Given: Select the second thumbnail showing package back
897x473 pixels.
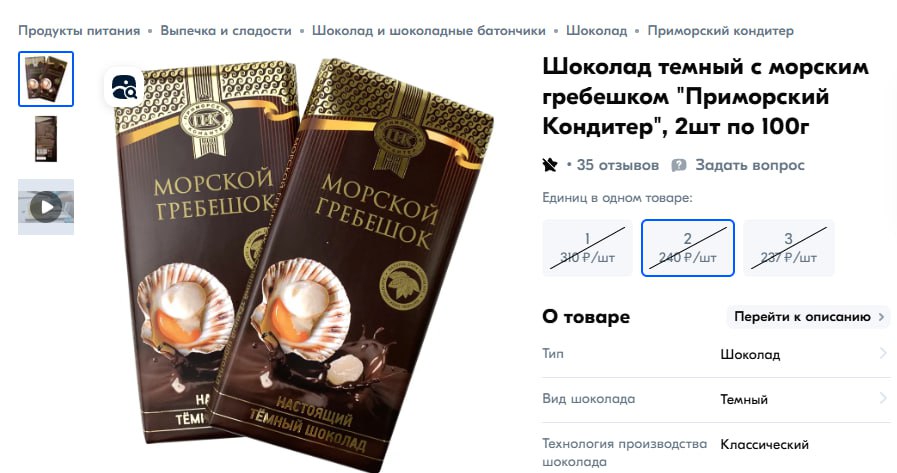Looking at the screenshot, I should (46, 139).
